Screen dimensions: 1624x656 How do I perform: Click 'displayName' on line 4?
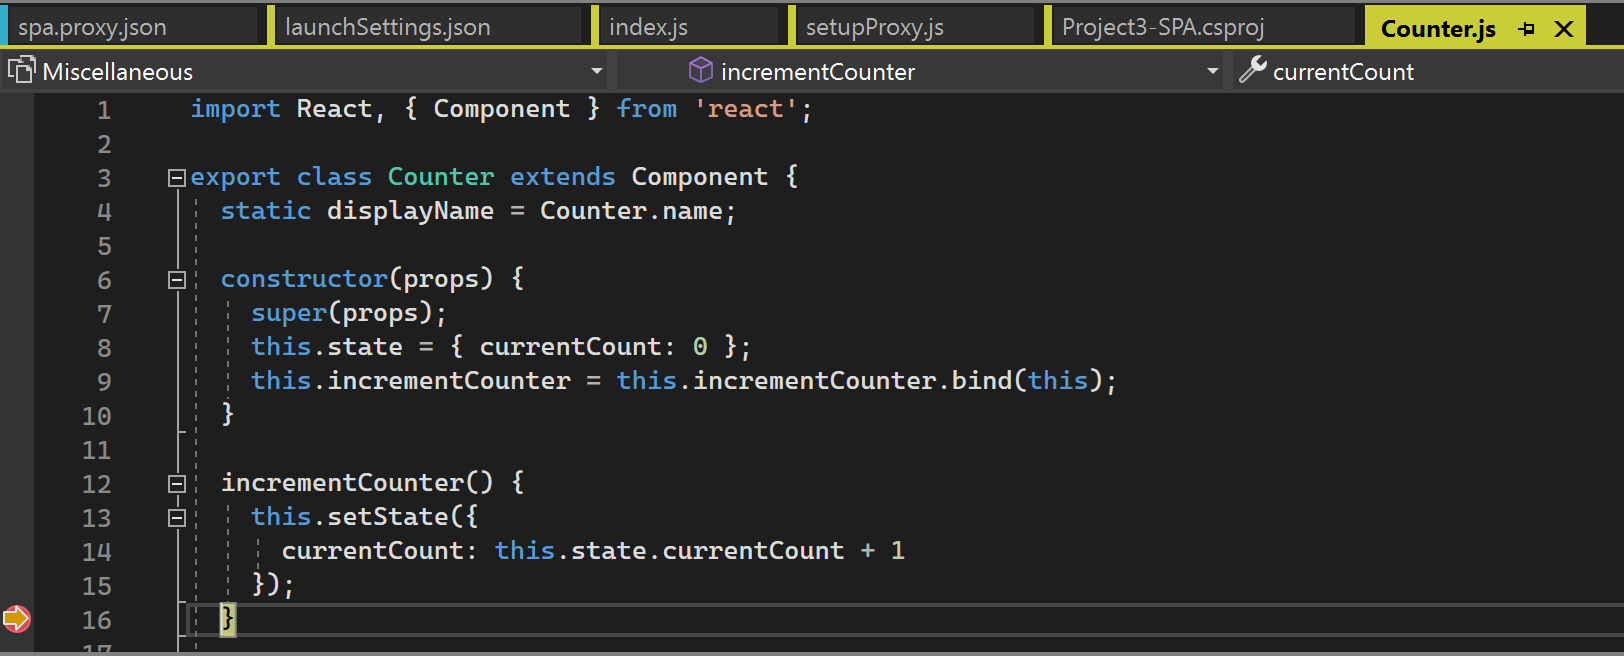[x=410, y=211]
